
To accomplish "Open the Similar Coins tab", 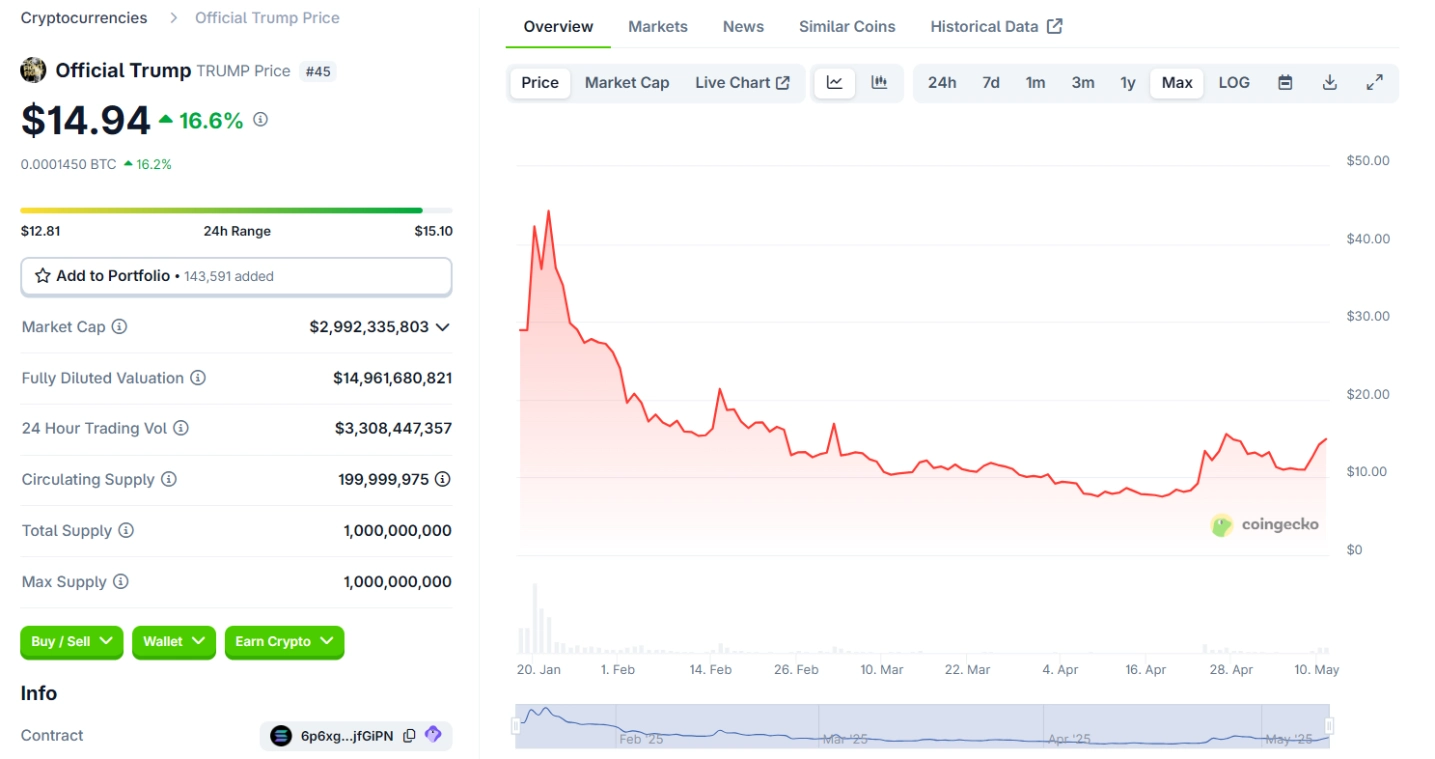I will [x=847, y=26].
